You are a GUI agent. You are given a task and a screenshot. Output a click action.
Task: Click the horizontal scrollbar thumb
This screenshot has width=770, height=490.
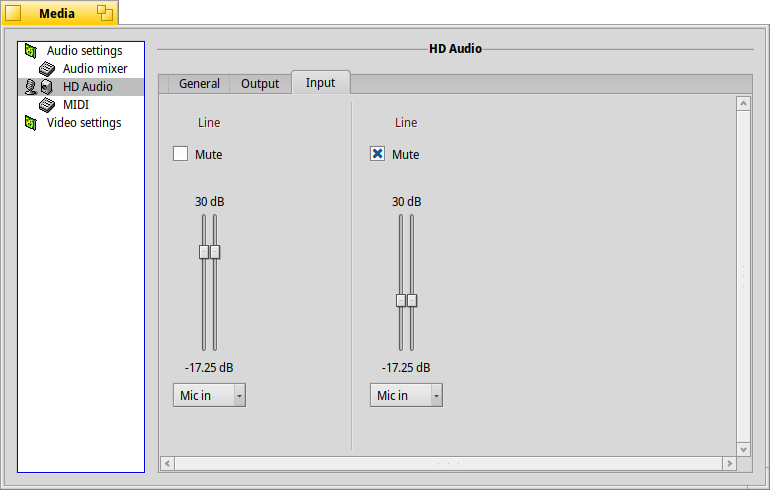click(448, 463)
